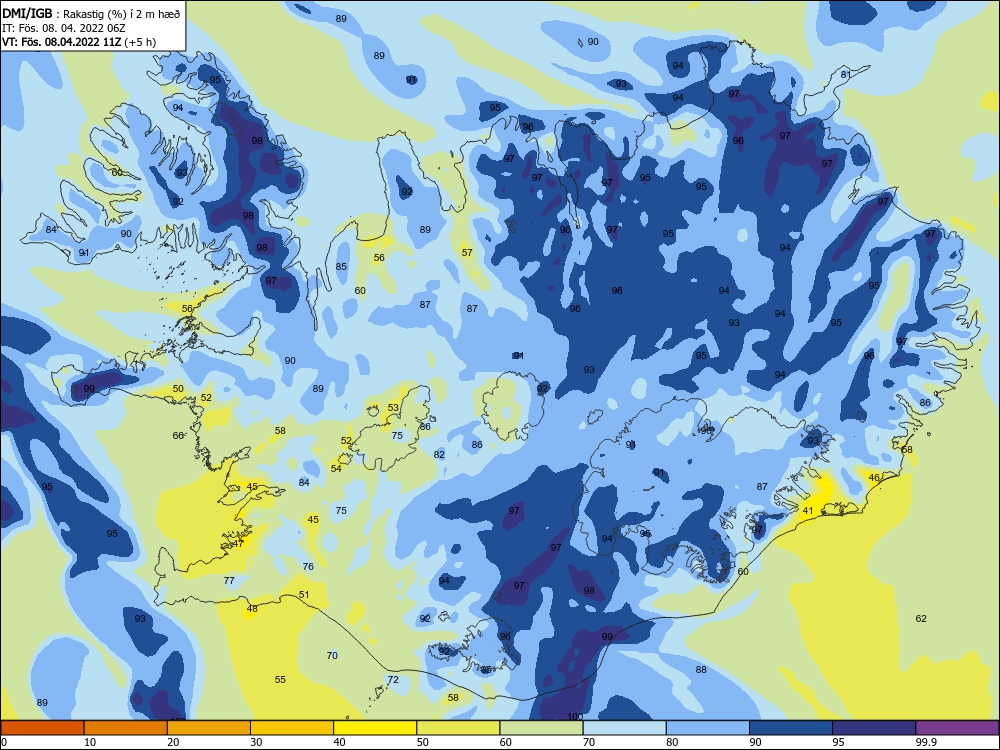
Task: Click the '81' humidity value on the map
Action: (846, 75)
